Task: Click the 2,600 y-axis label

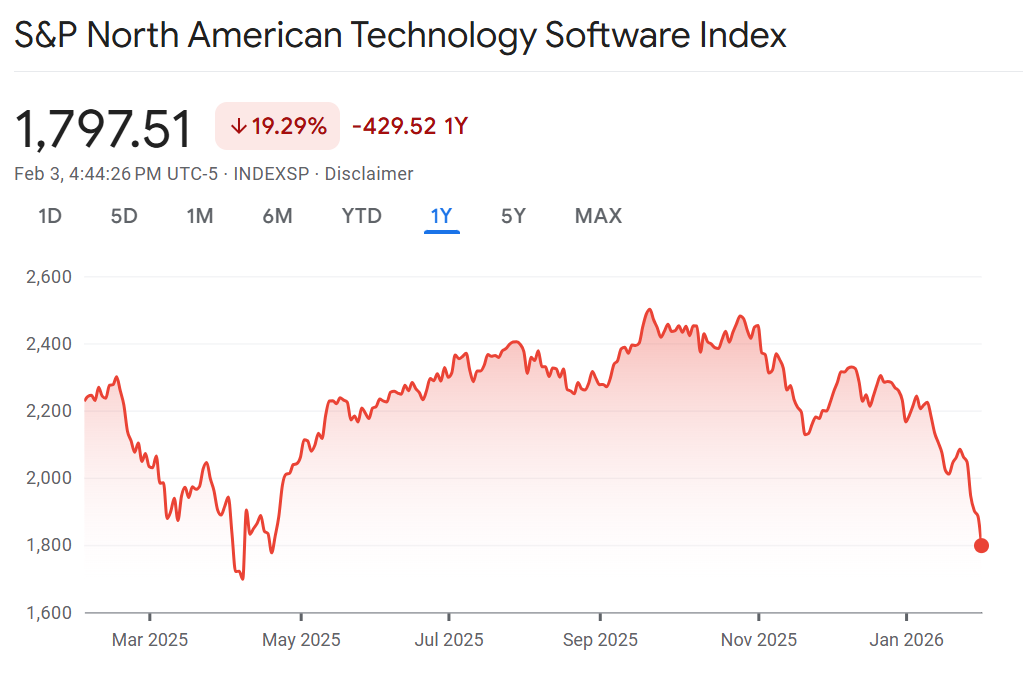Action: [48, 276]
